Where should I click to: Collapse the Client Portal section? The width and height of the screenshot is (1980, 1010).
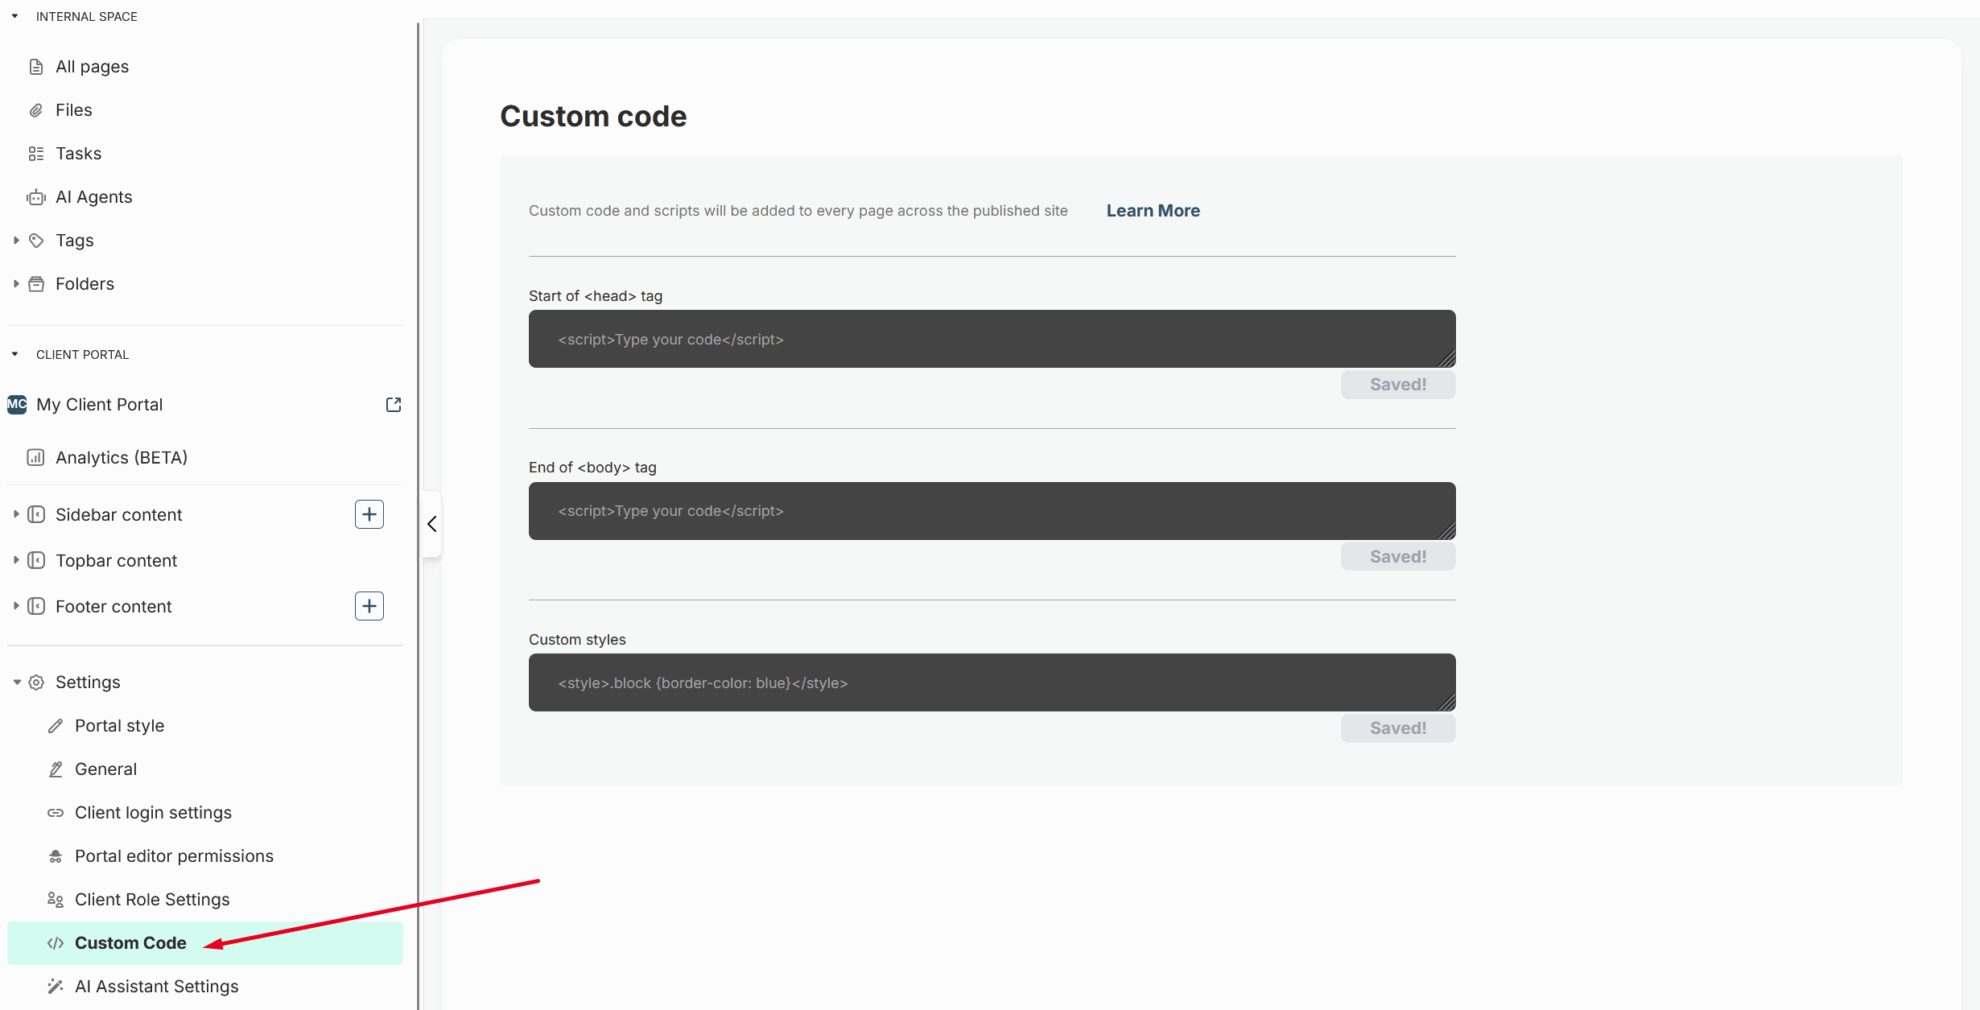(15, 354)
